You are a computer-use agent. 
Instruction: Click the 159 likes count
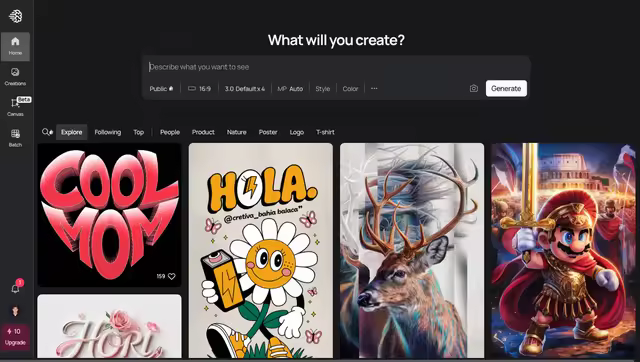point(160,276)
